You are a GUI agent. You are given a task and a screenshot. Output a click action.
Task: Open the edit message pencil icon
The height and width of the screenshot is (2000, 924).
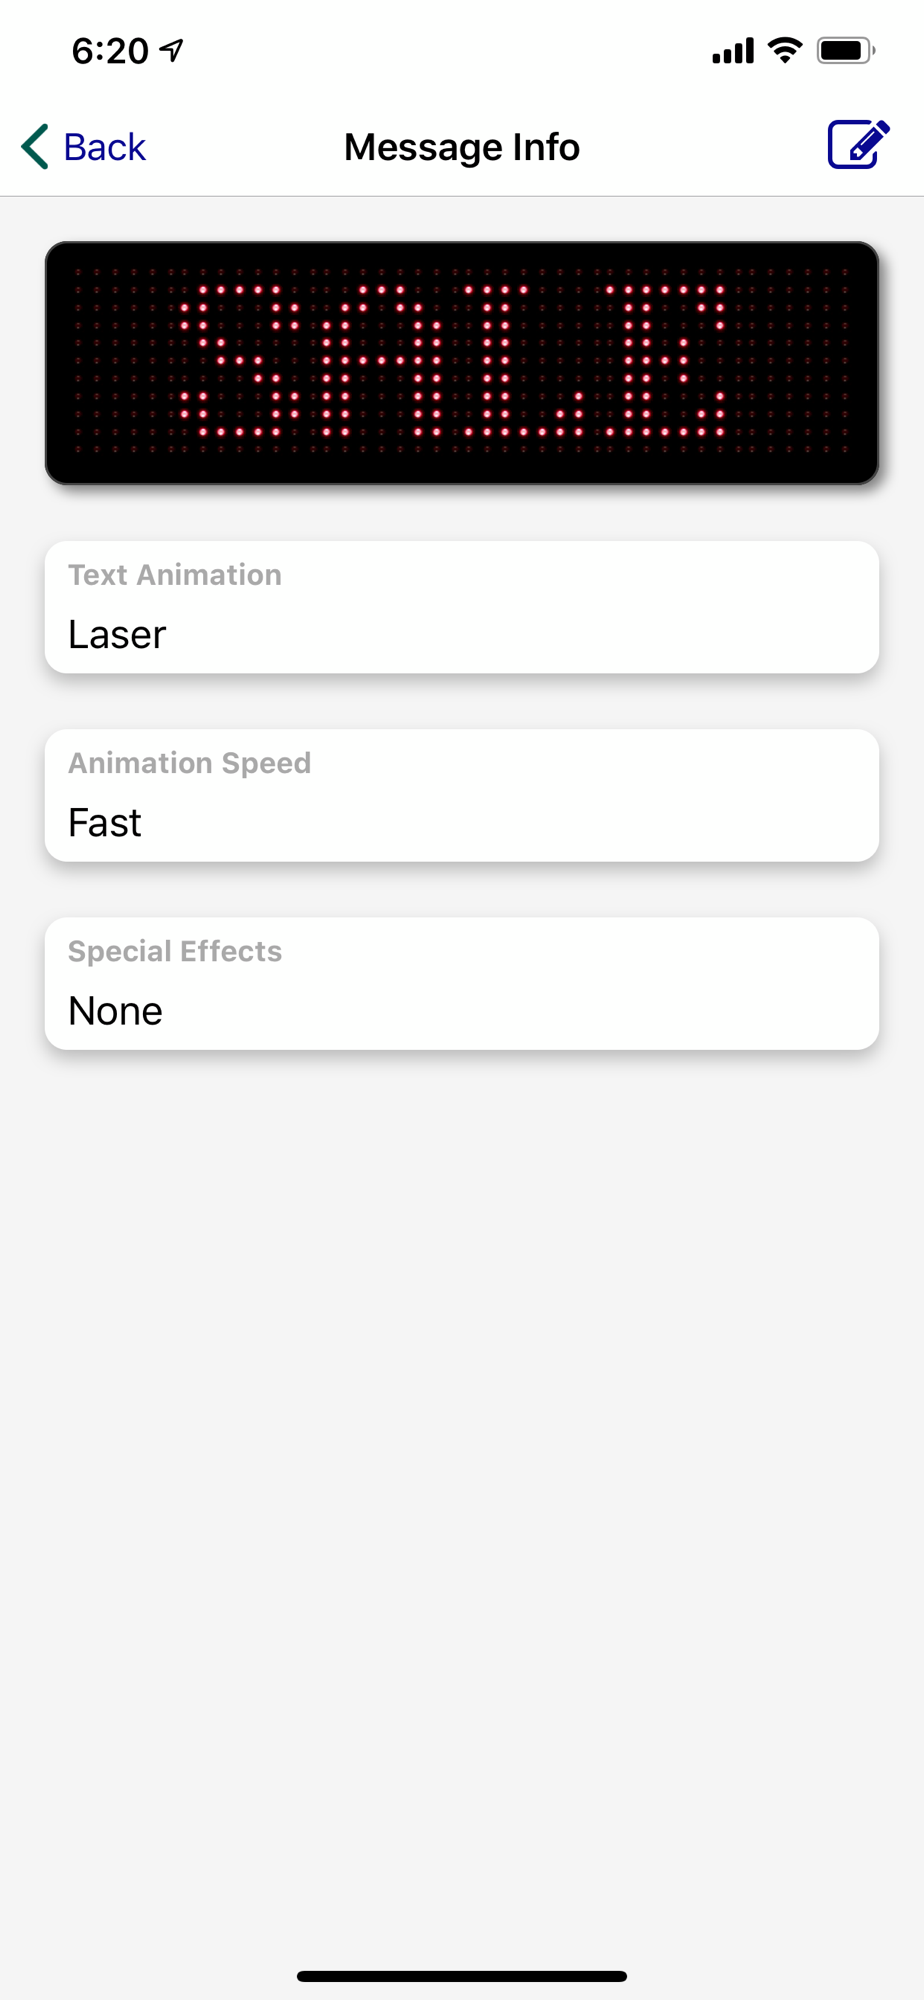pos(858,146)
